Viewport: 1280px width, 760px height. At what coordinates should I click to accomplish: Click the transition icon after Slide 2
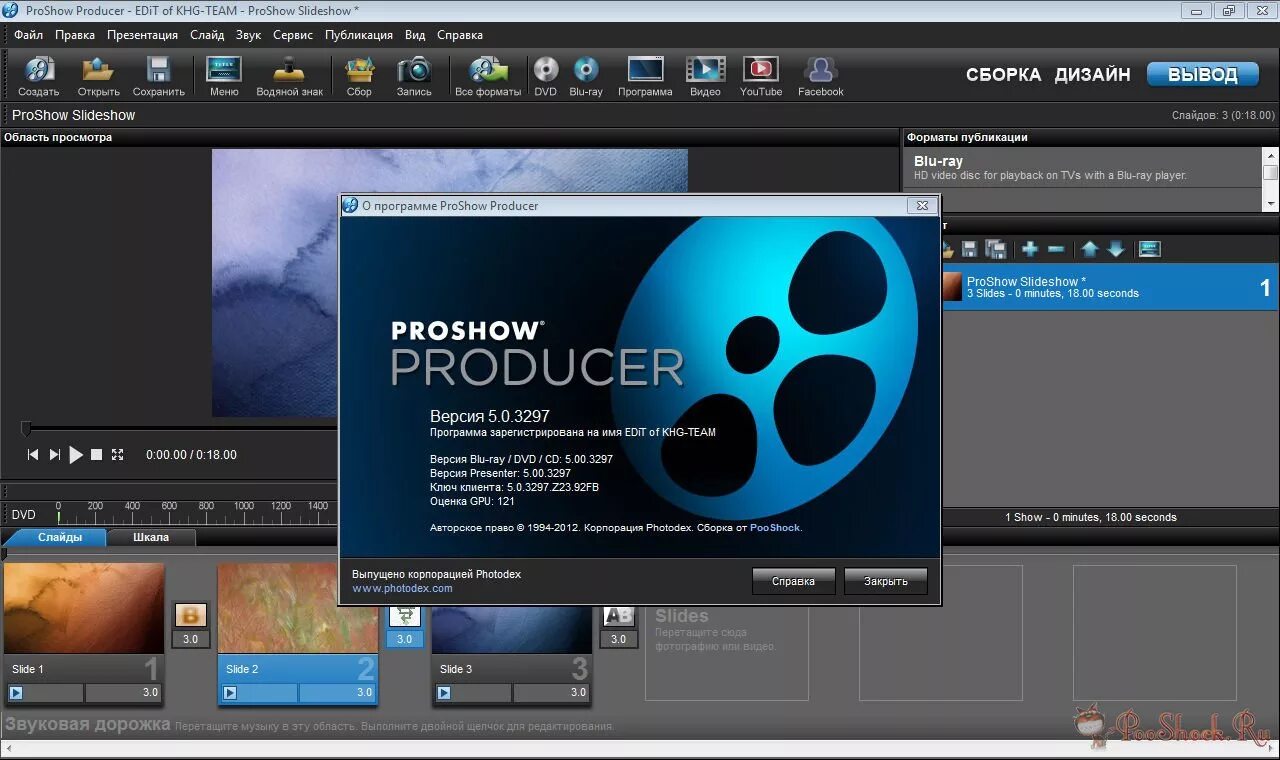pyautogui.click(x=404, y=616)
